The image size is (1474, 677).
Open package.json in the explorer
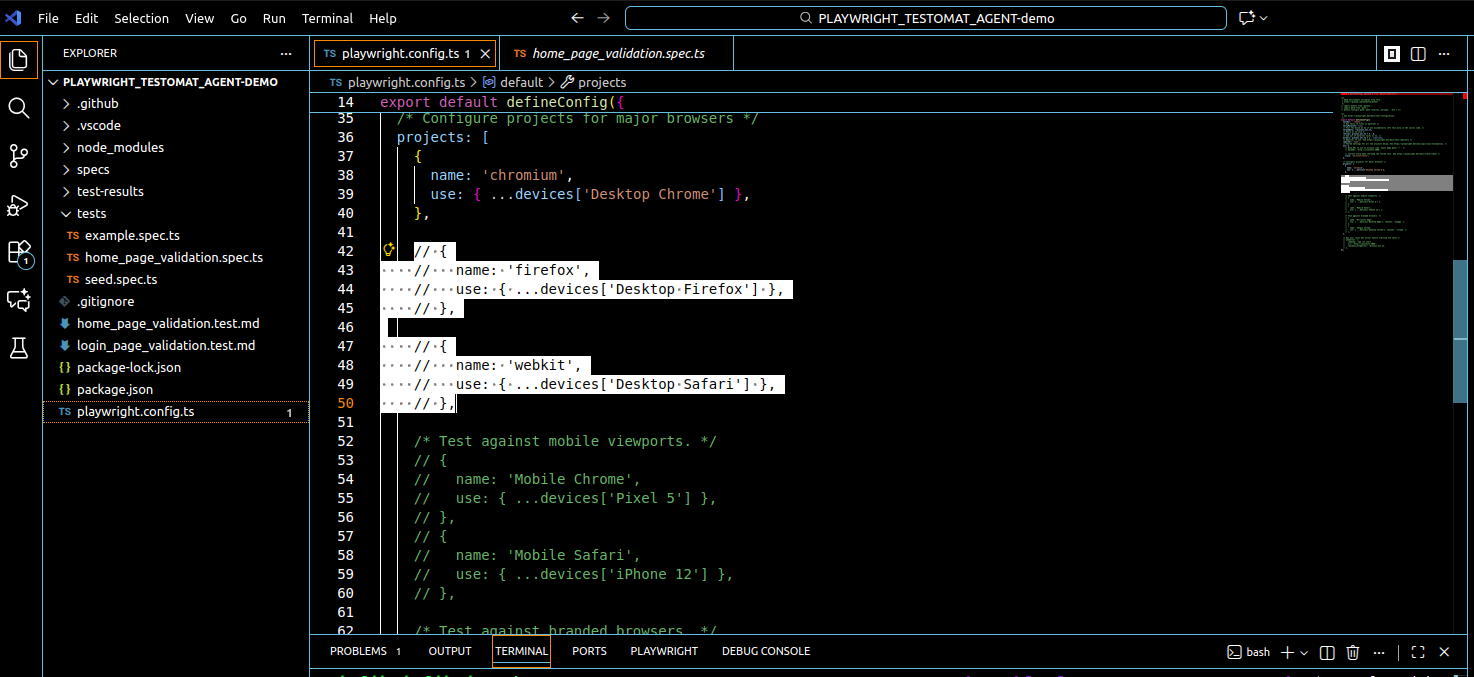[115, 389]
